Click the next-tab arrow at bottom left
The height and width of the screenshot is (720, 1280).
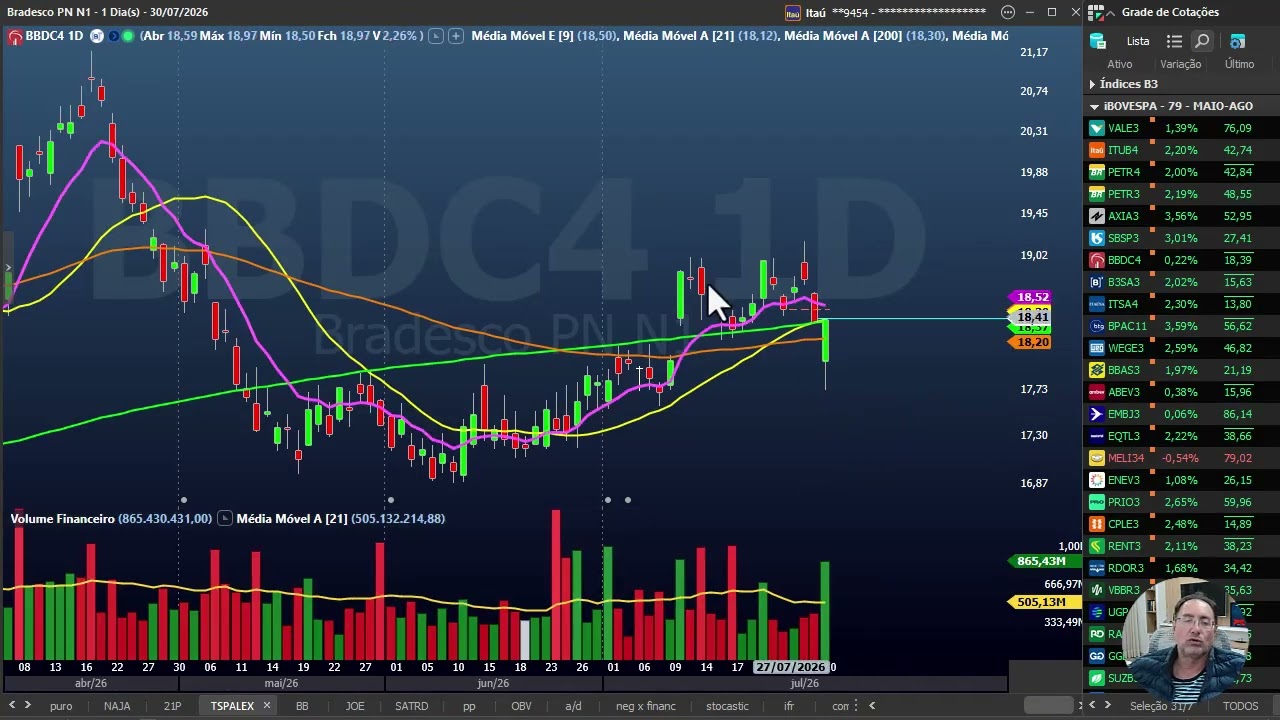tap(28, 706)
